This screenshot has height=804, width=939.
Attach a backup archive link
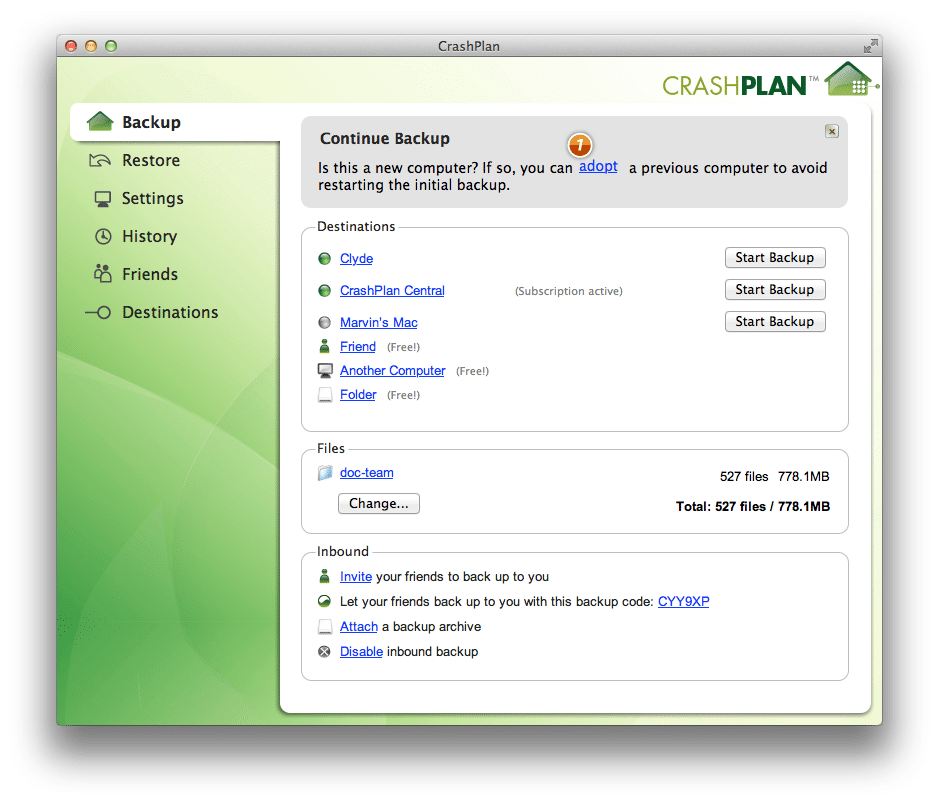359,627
